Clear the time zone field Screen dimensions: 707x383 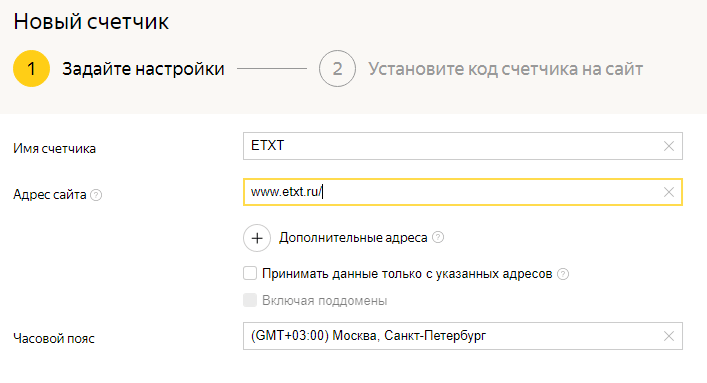pos(669,336)
